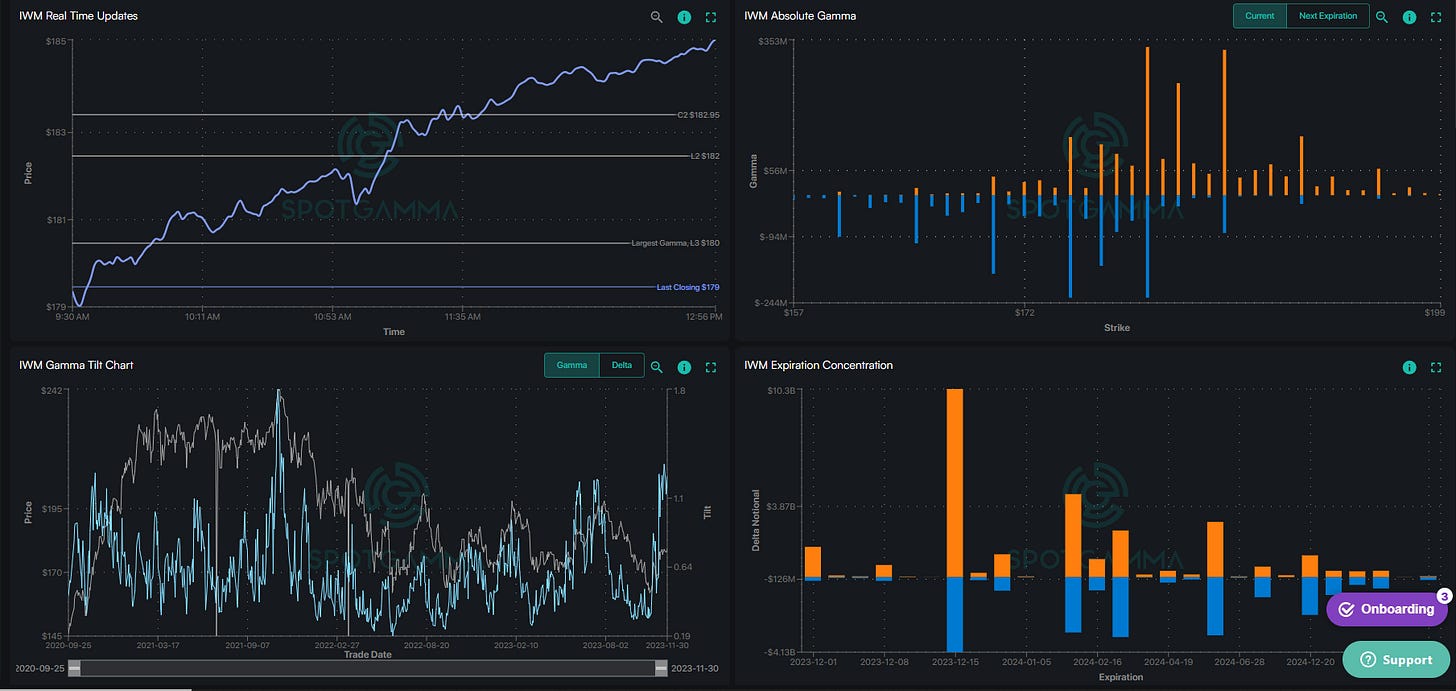Select the Current toggle in Absolute Gamma
Image resolution: width=1456 pixels, height=691 pixels.
pos(1259,16)
